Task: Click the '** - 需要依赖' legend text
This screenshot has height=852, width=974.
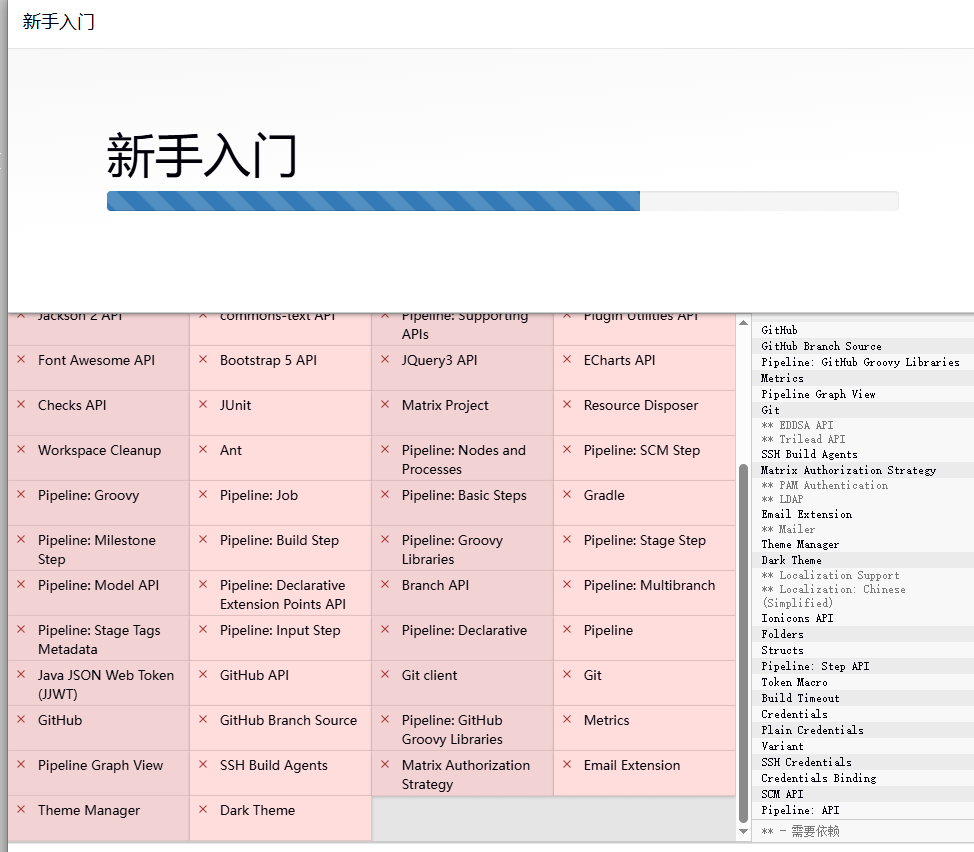Action: pyautogui.click(x=800, y=831)
